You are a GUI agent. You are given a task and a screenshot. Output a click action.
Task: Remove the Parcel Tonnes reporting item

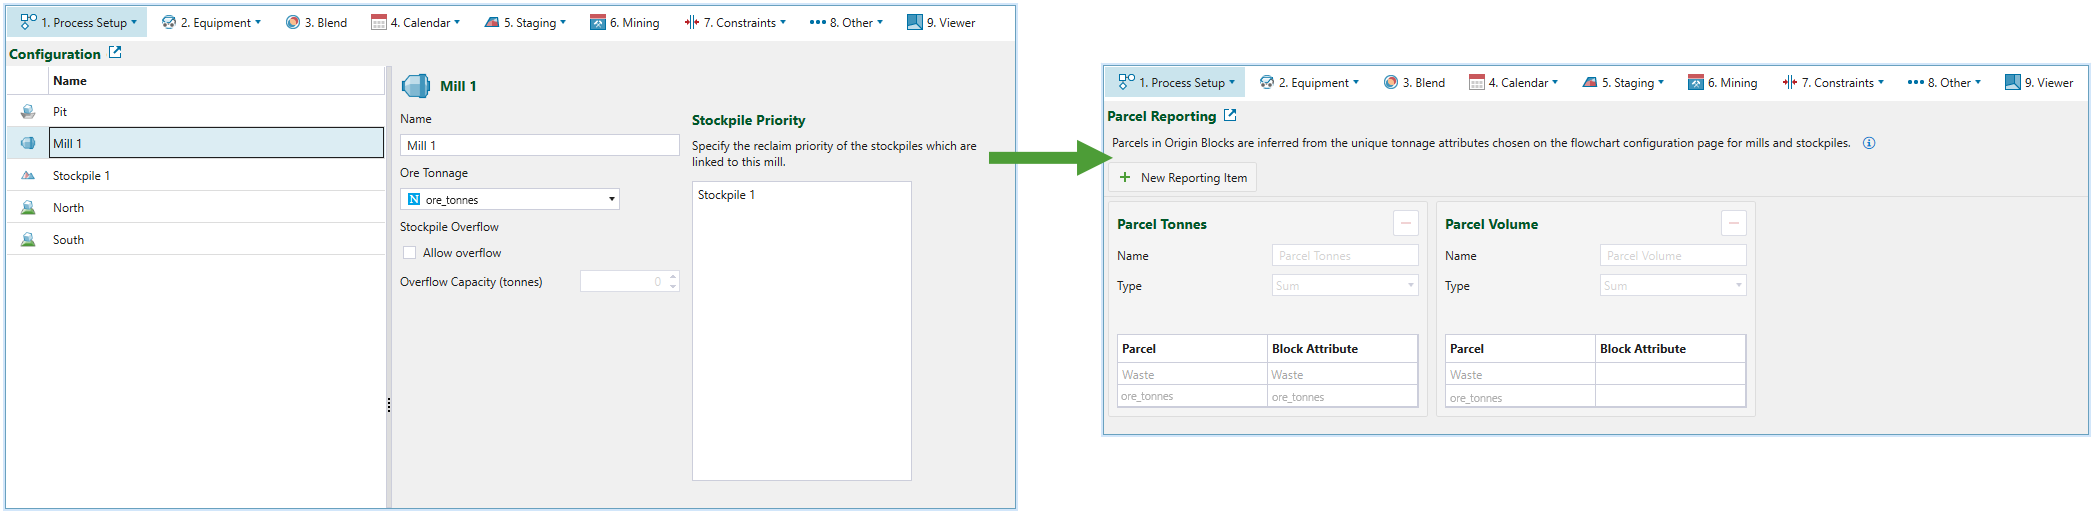click(1405, 224)
